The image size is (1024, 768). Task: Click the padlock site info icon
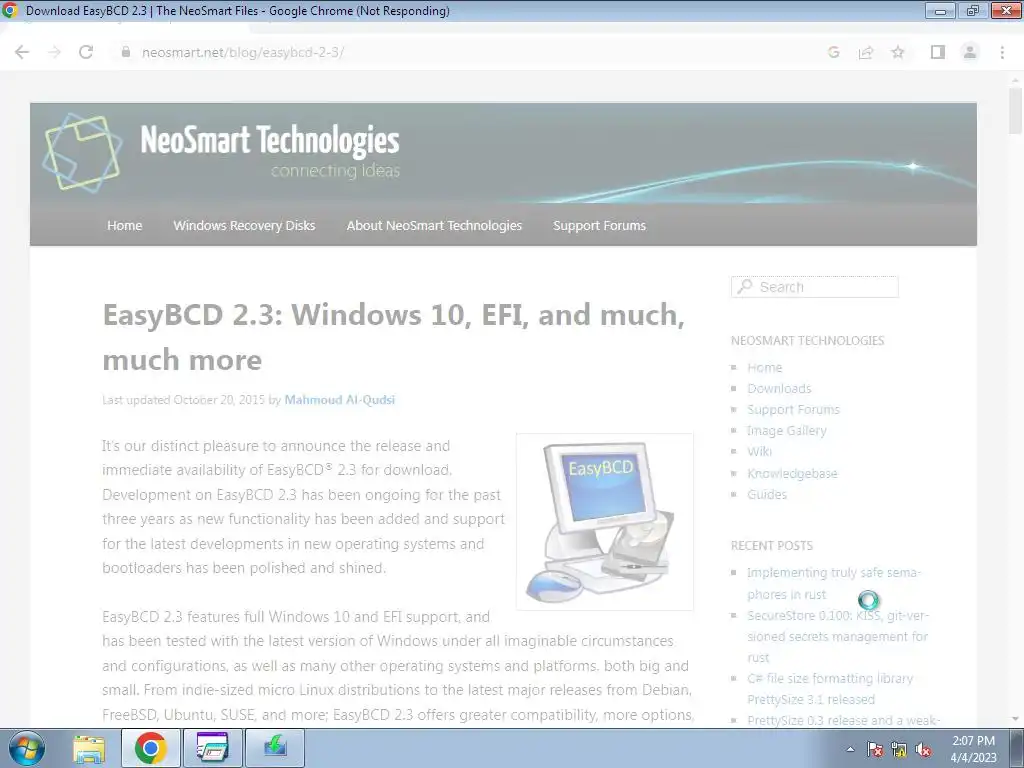pyautogui.click(x=126, y=52)
